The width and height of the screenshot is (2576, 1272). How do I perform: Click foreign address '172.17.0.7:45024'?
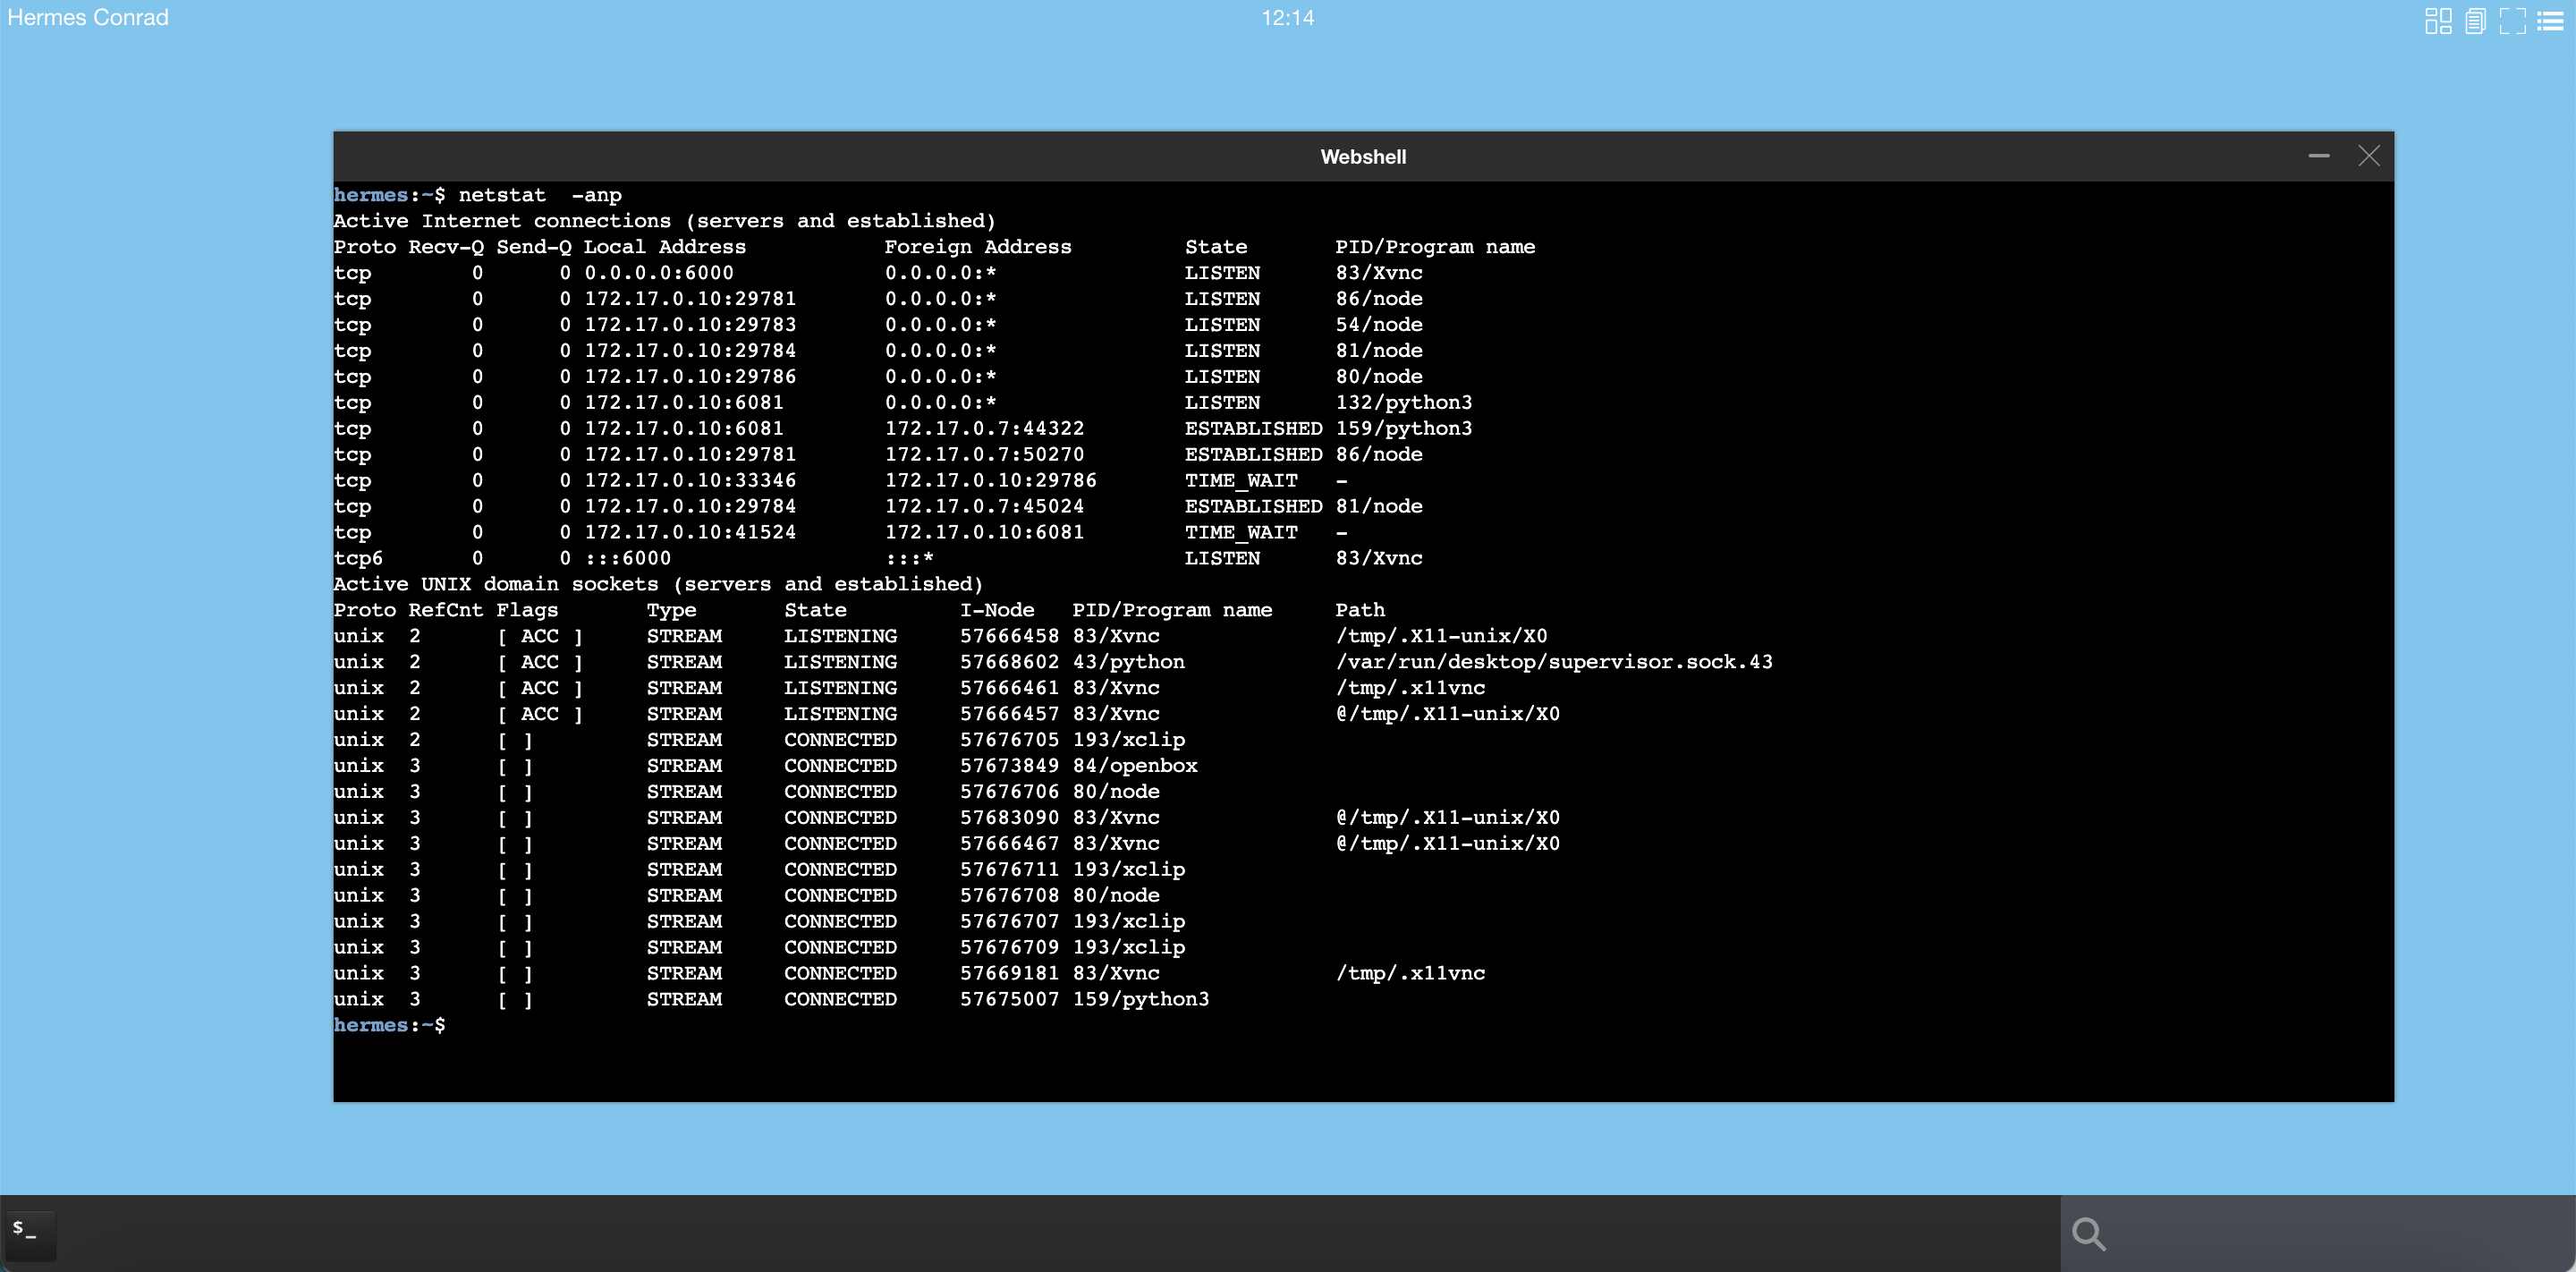984,507
